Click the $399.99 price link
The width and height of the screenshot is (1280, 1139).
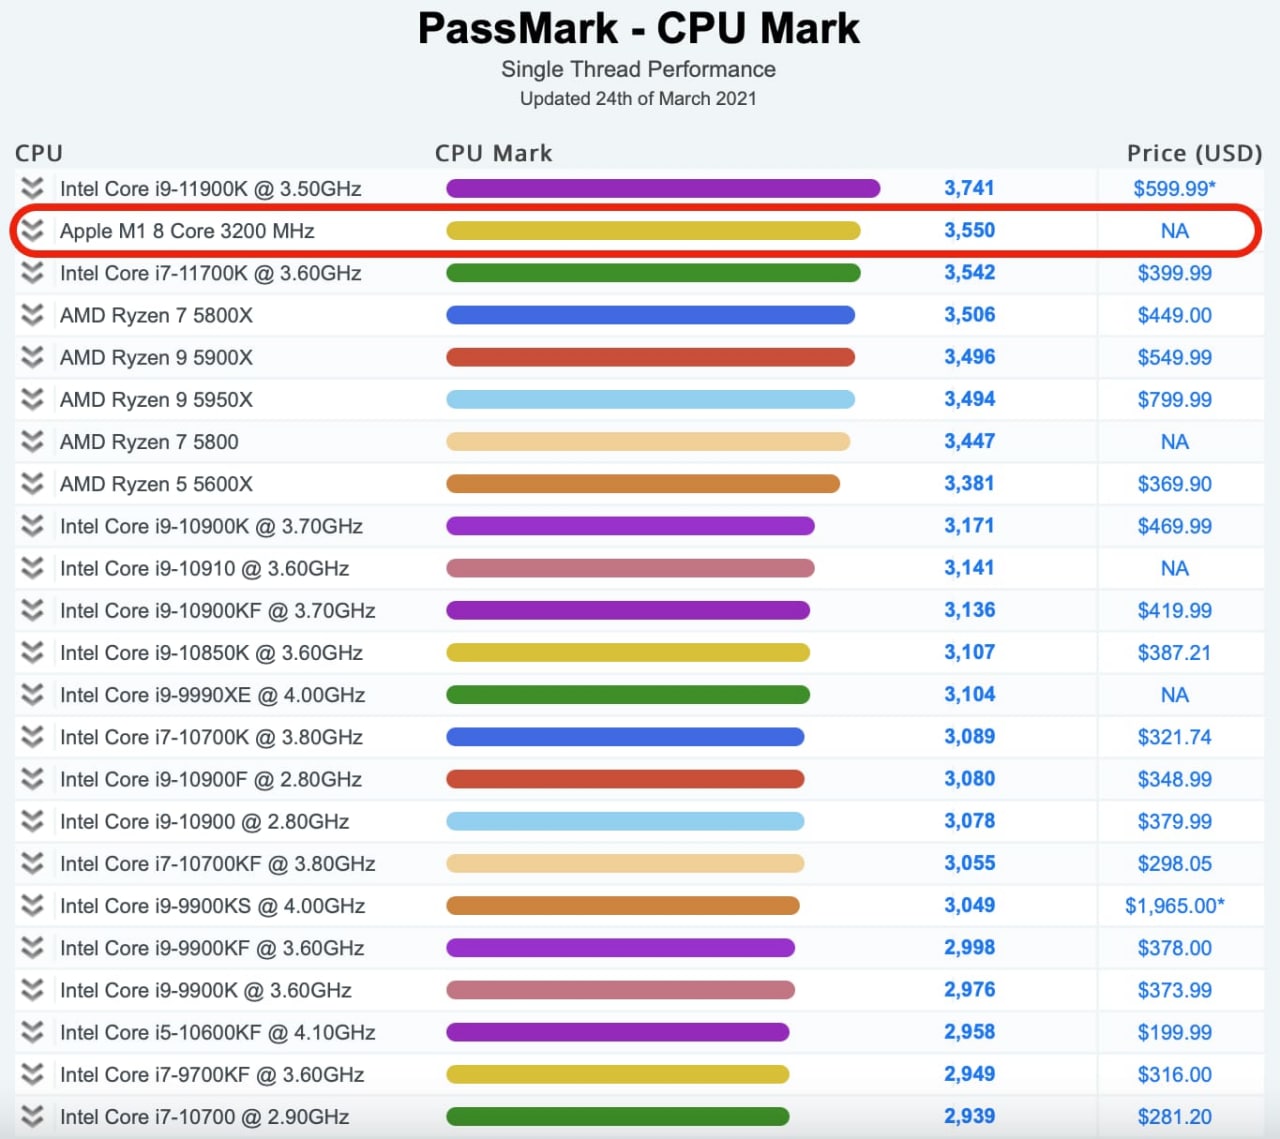(x=1174, y=273)
